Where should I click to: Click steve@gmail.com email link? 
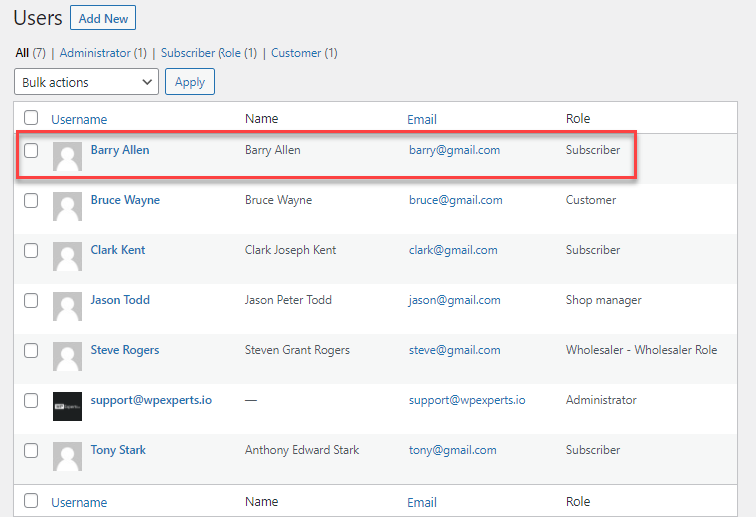pos(455,350)
